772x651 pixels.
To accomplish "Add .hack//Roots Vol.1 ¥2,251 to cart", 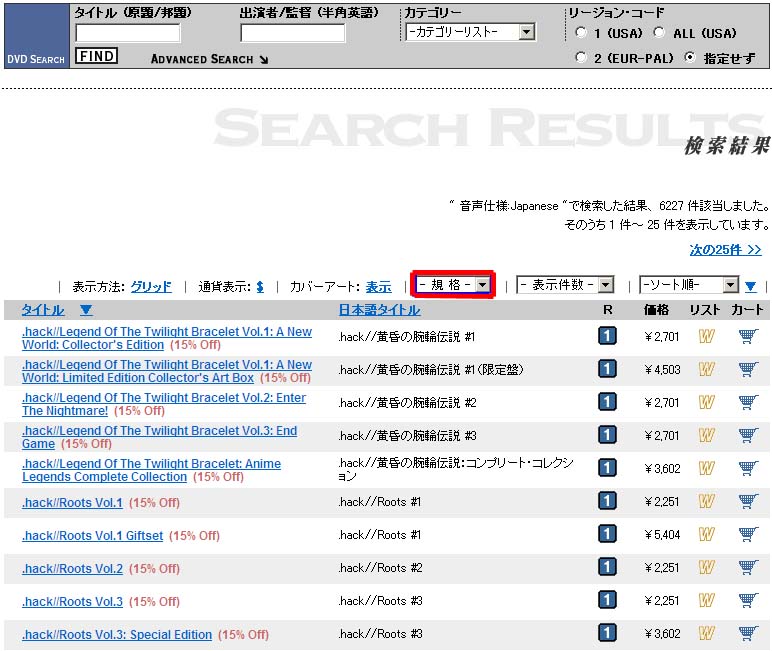I will [x=748, y=501].
